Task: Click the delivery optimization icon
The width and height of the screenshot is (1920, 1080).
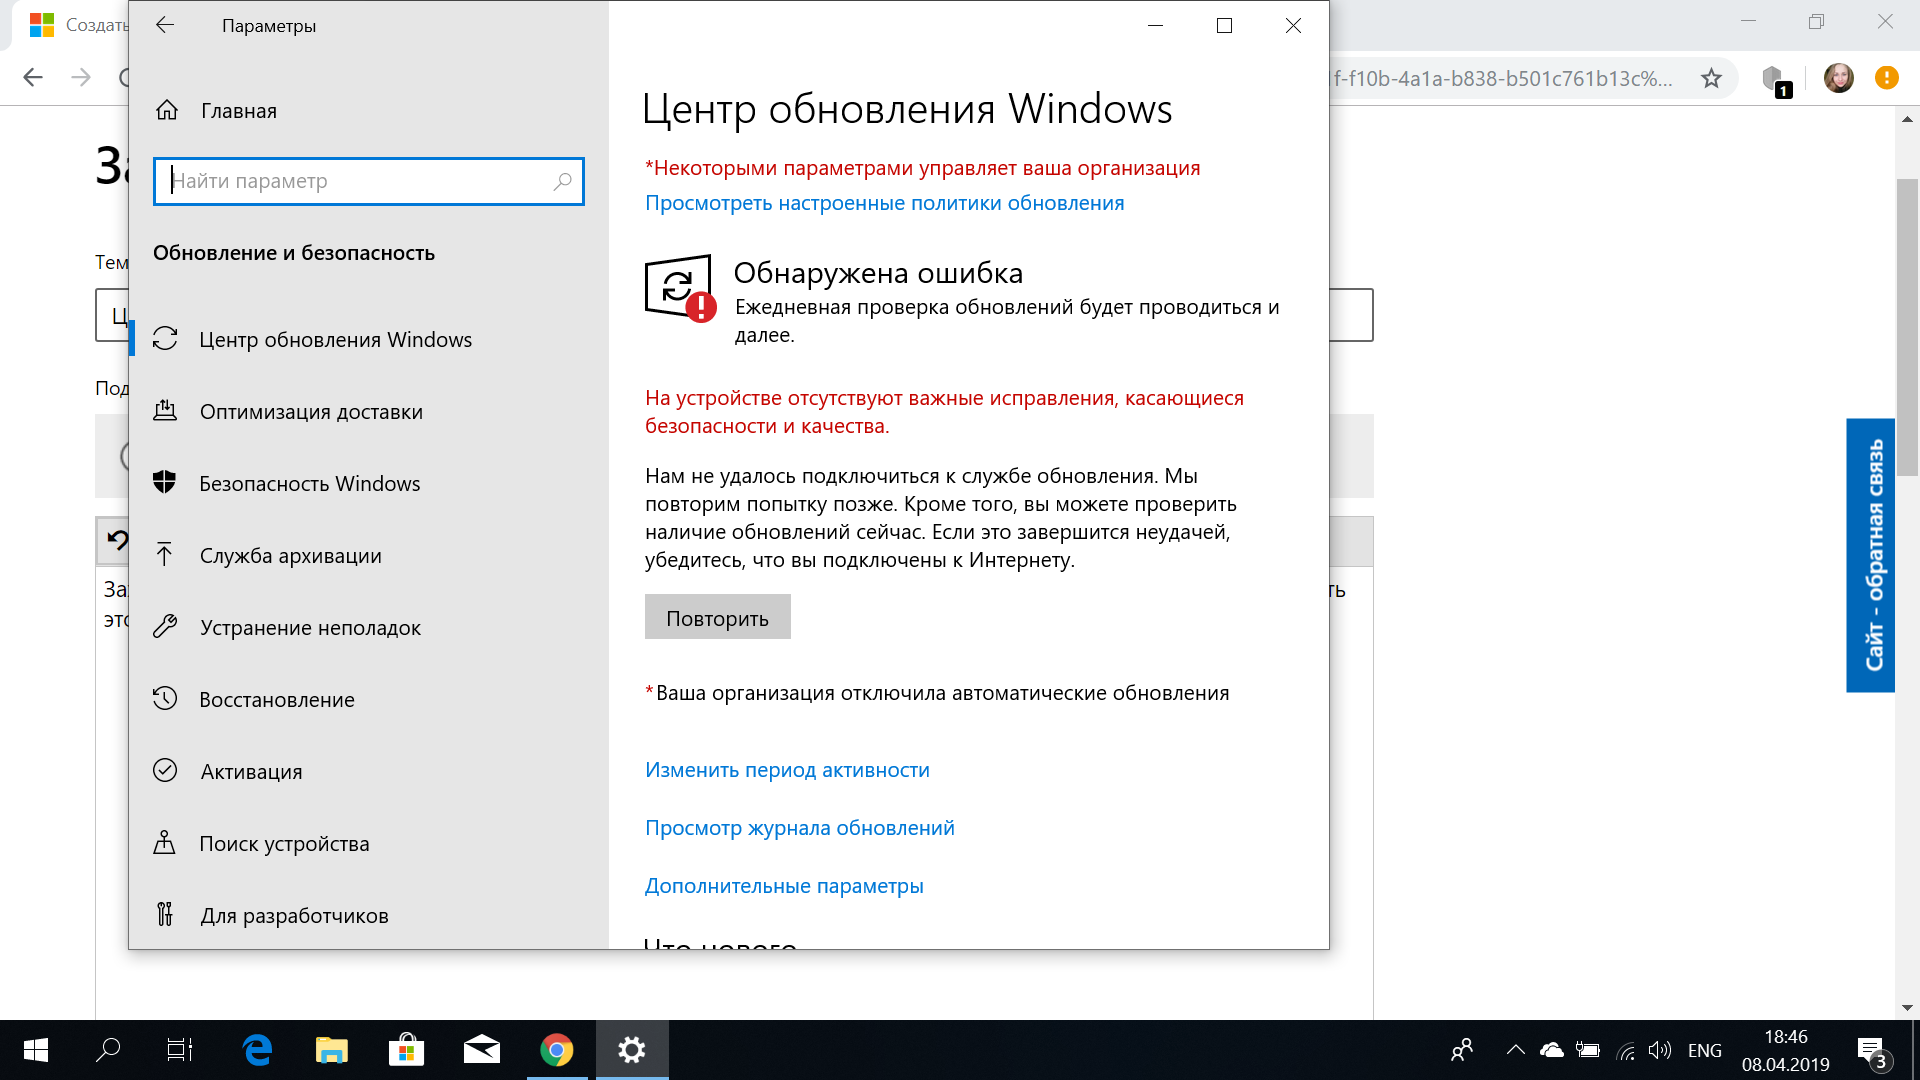Action: pyautogui.click(x=165, y=410)
